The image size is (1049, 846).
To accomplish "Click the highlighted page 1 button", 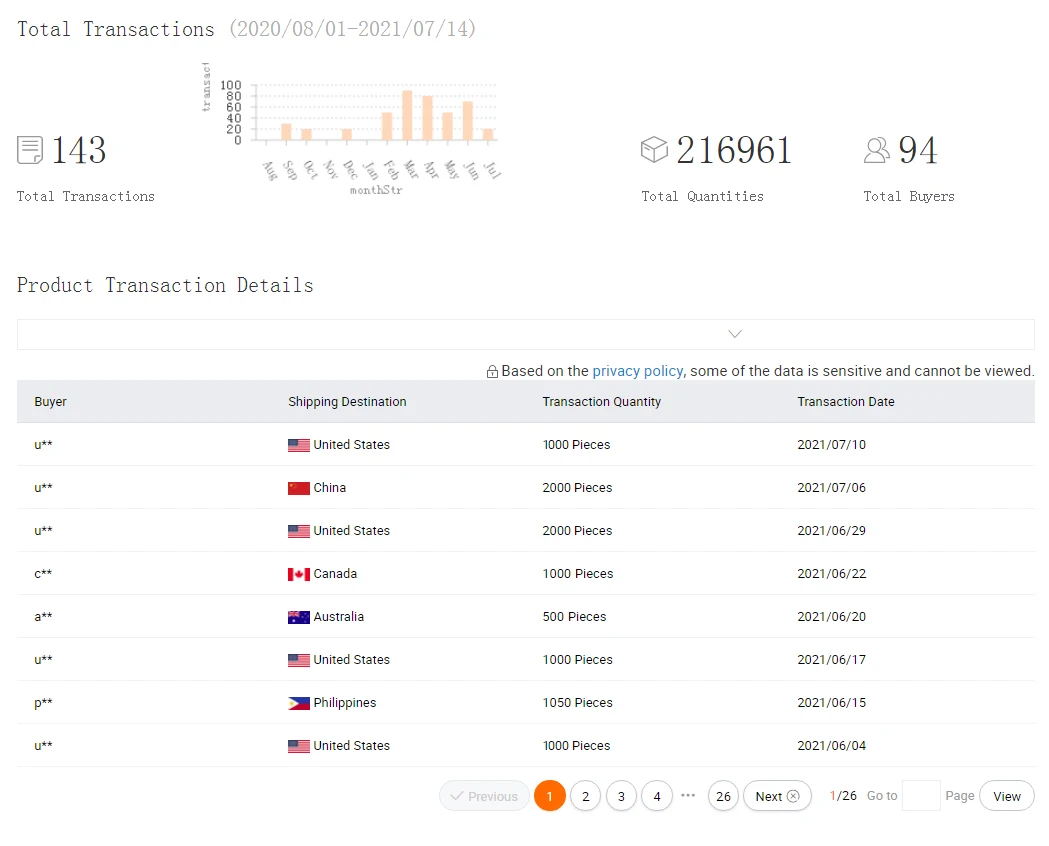I will coord(549,796).
